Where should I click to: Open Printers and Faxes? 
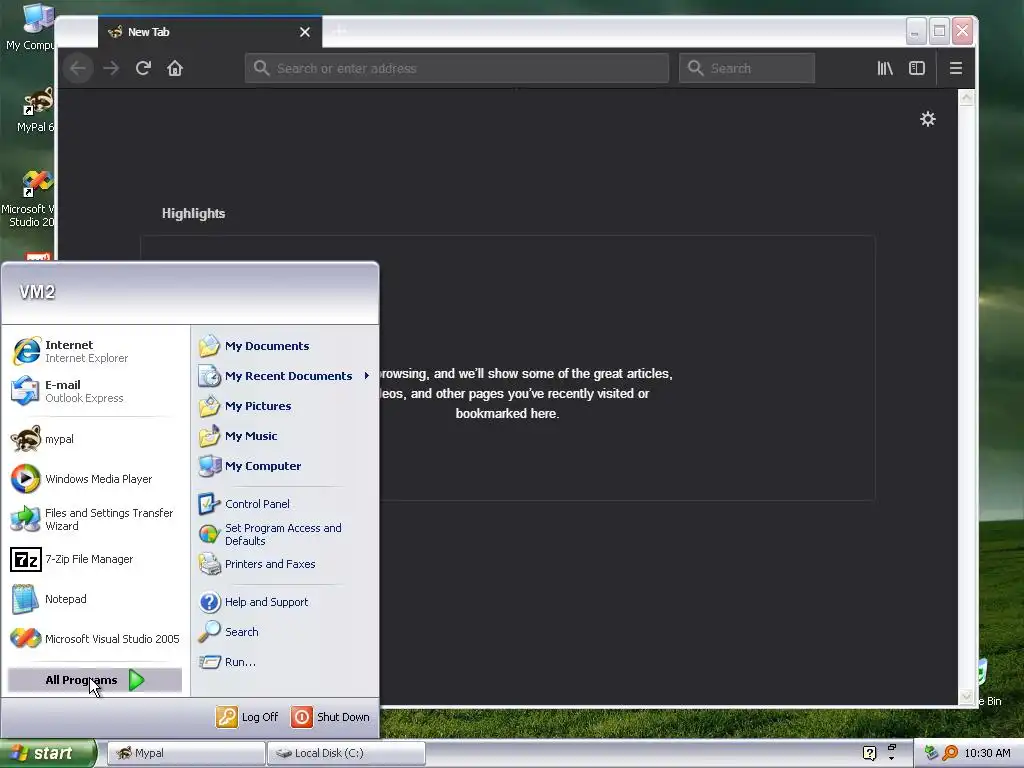point(285,564)
